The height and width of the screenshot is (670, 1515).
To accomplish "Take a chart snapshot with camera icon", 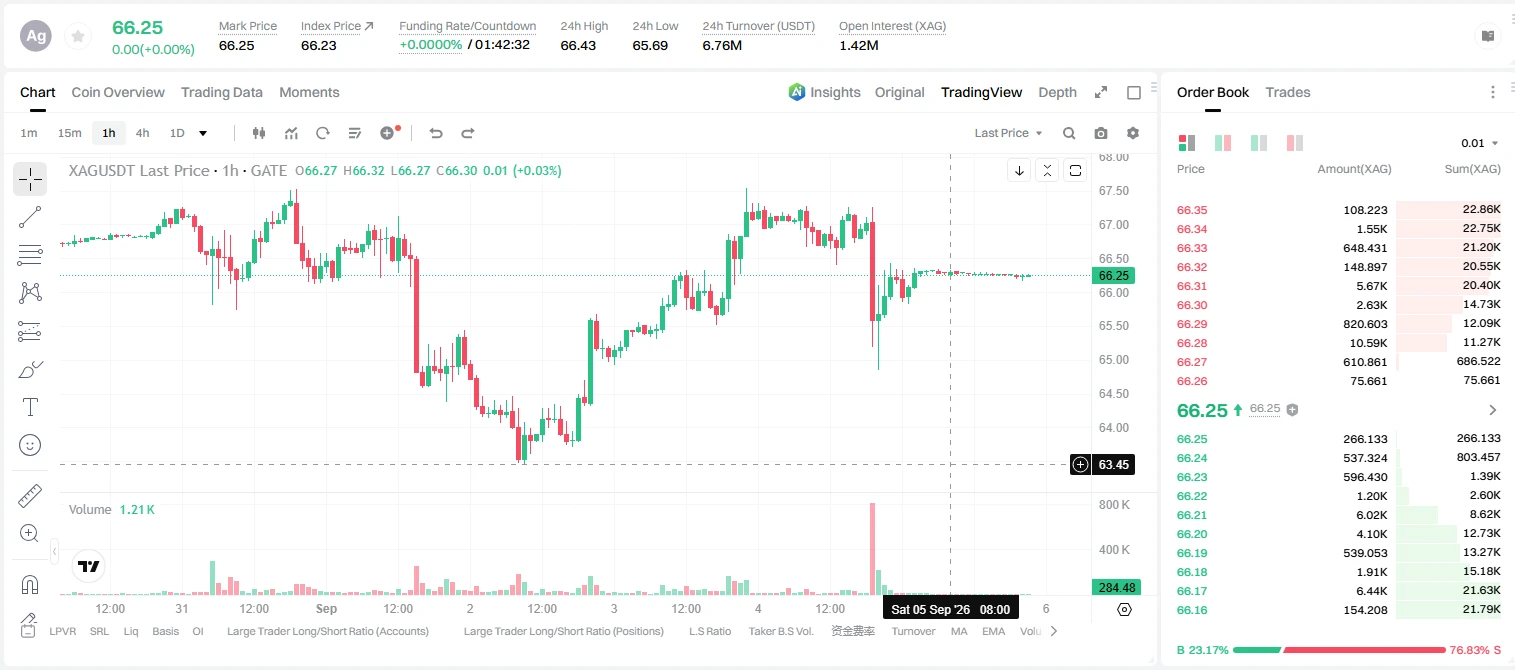I will (x=1101, y=133).
